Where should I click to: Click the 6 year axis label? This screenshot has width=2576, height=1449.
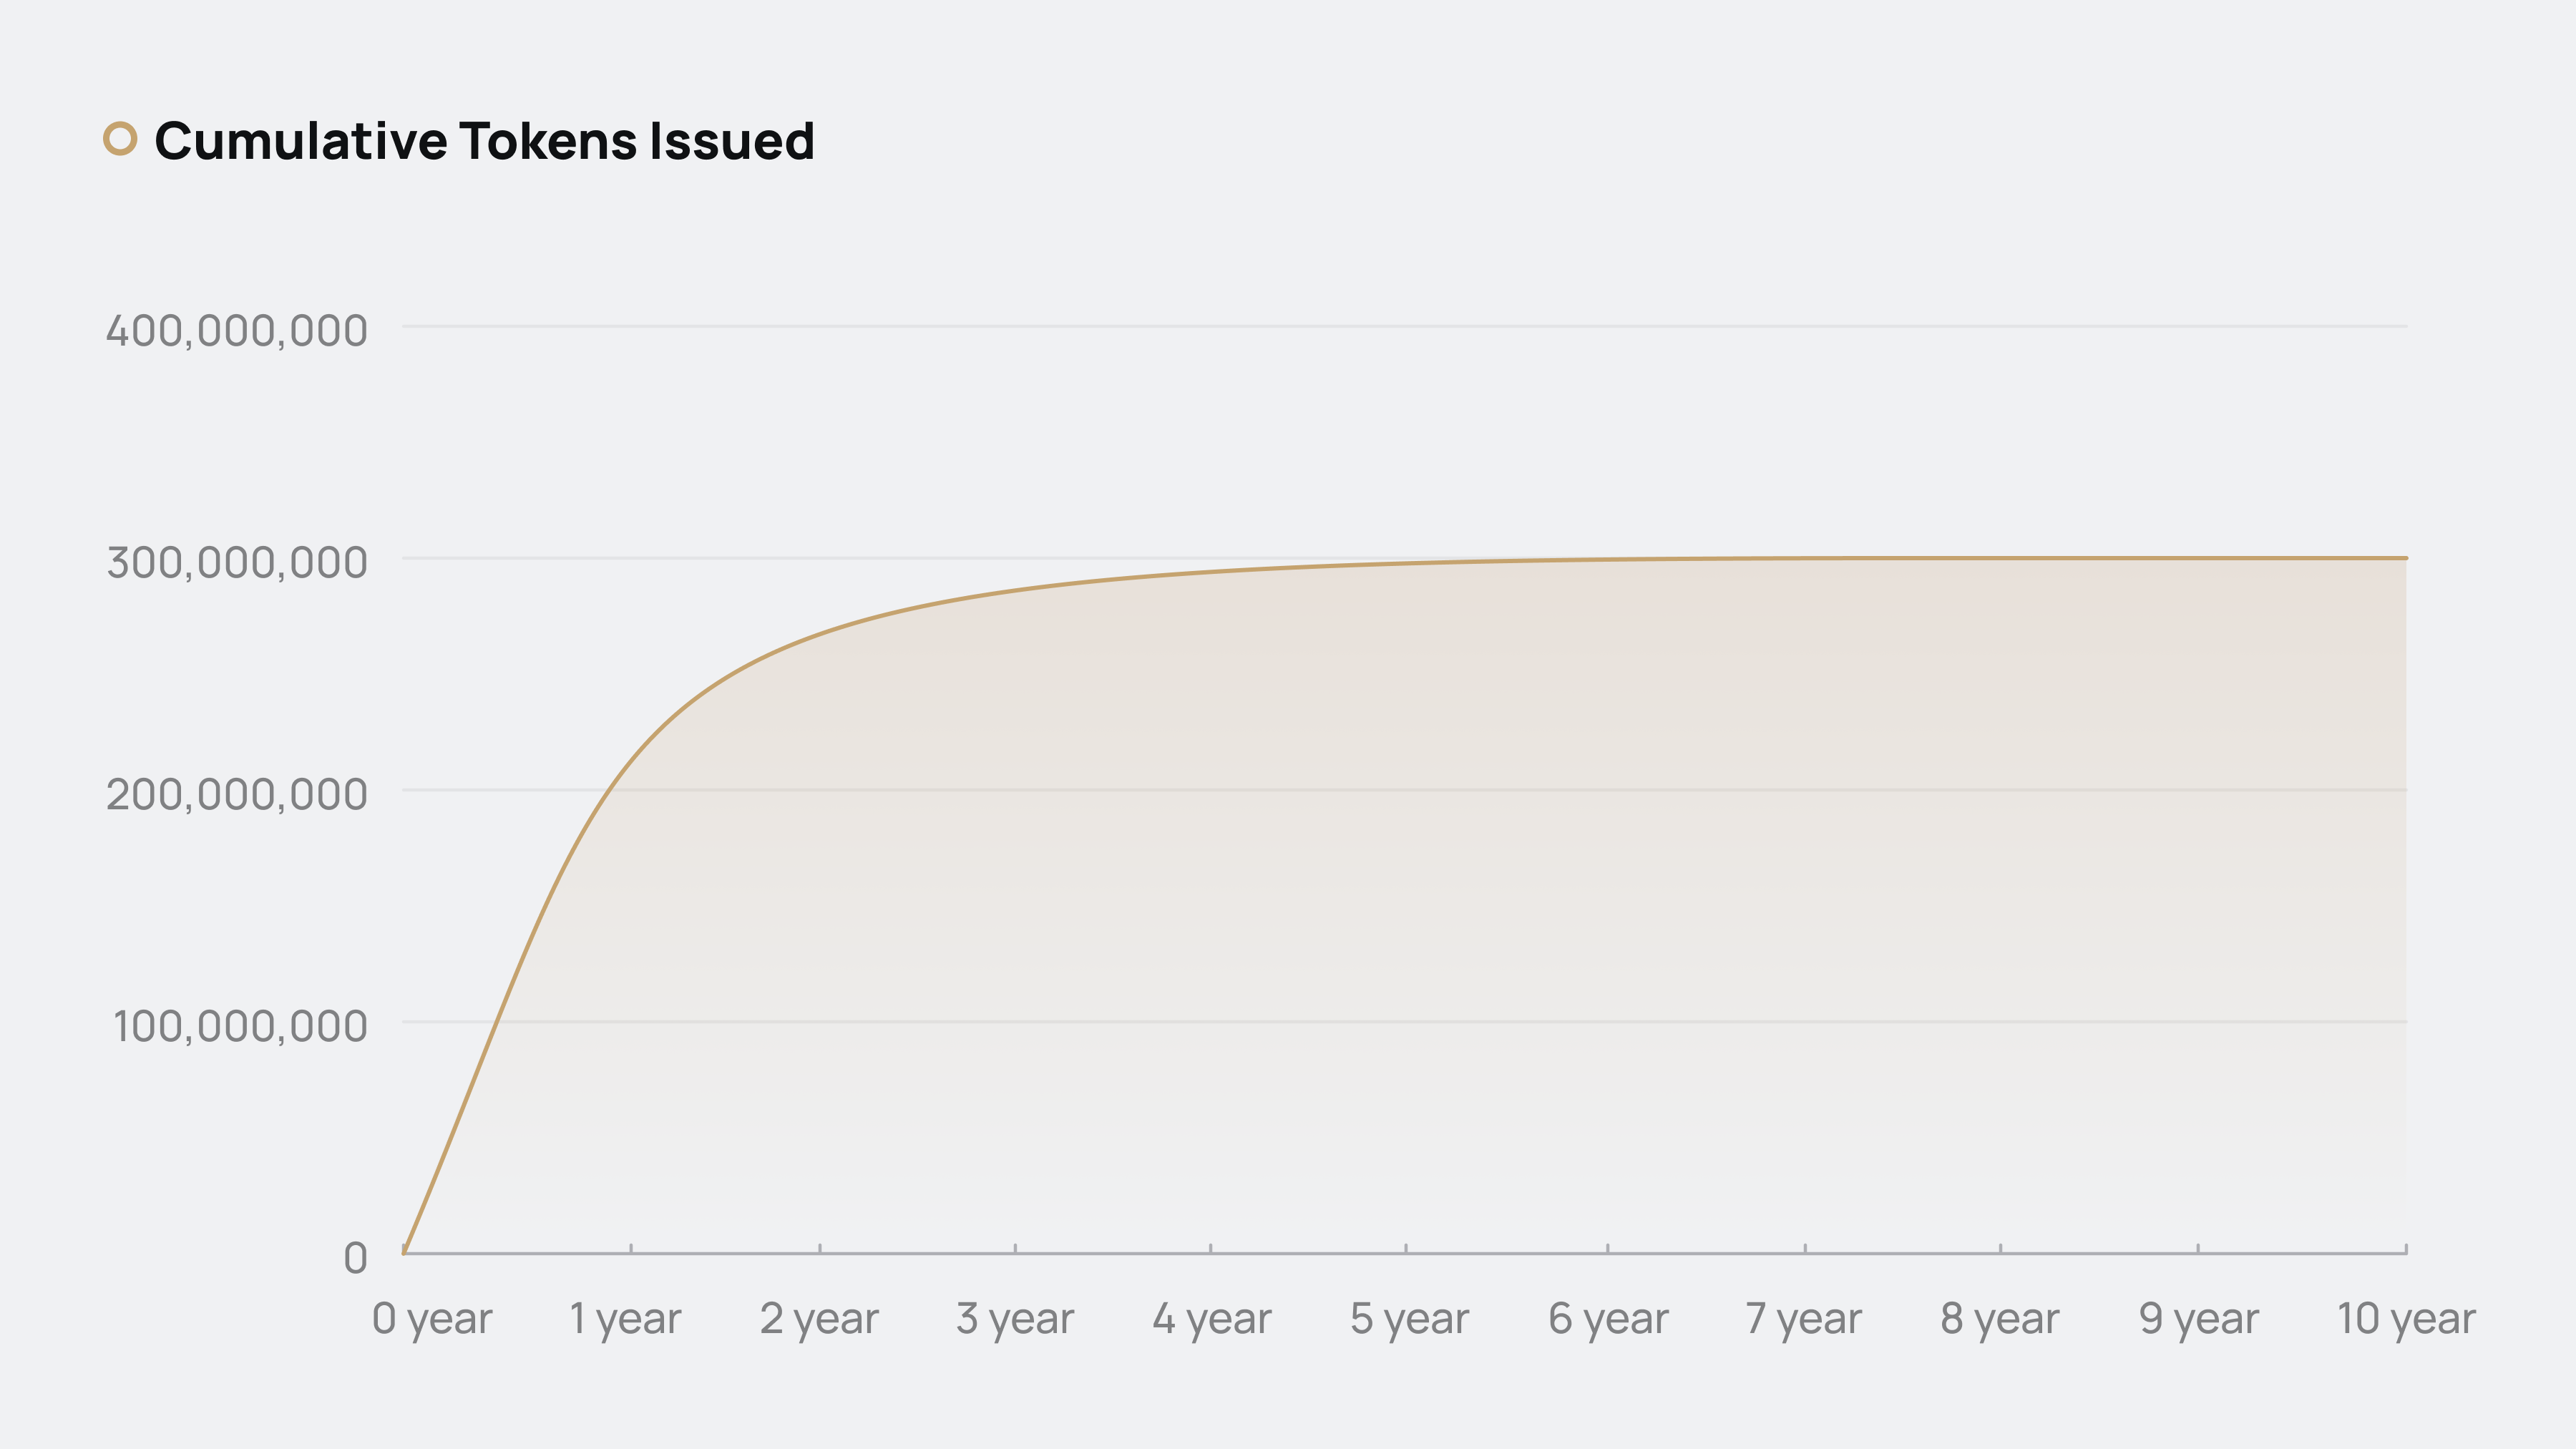point(1608,1319)
